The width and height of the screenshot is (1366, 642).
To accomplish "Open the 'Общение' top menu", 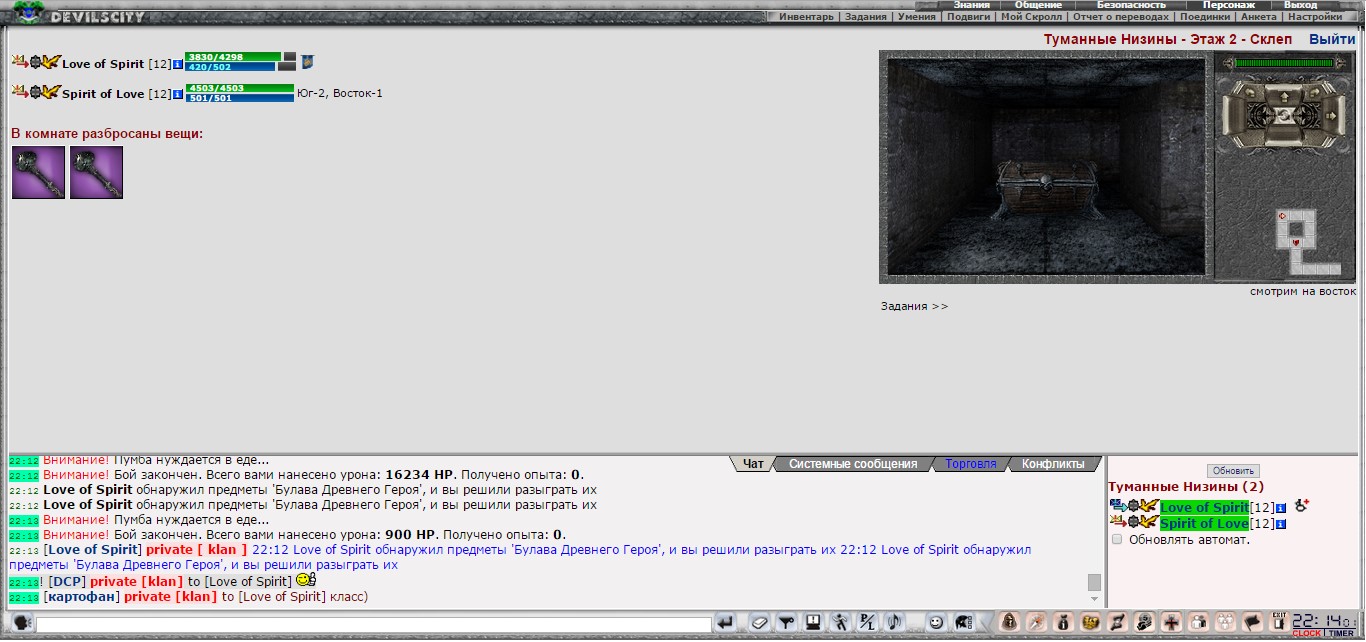I will (x=1038, y=5).
